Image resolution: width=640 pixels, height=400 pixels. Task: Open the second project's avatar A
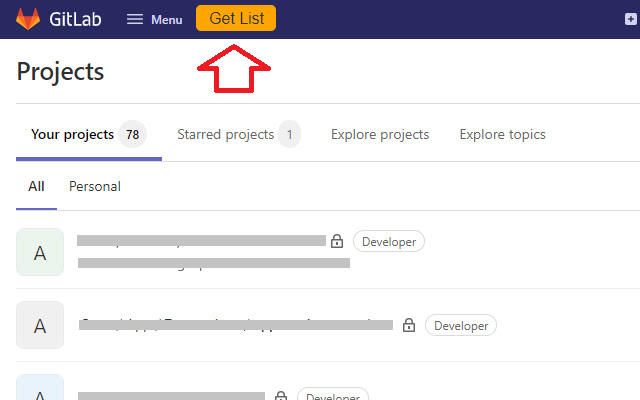tap(40, 325)
